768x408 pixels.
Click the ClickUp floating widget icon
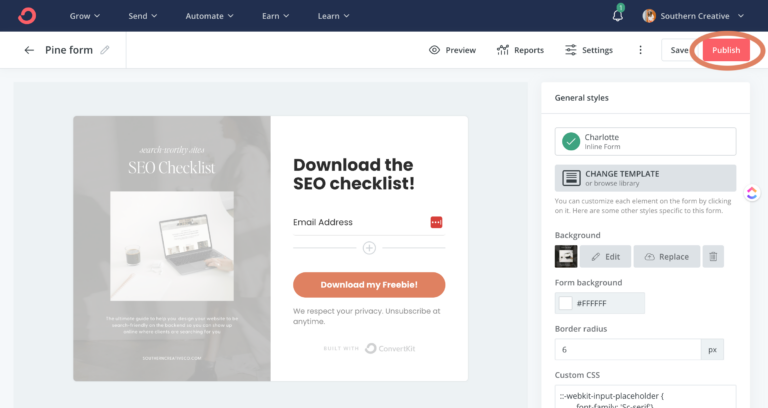pyautogui.click(x=752, y=193)
